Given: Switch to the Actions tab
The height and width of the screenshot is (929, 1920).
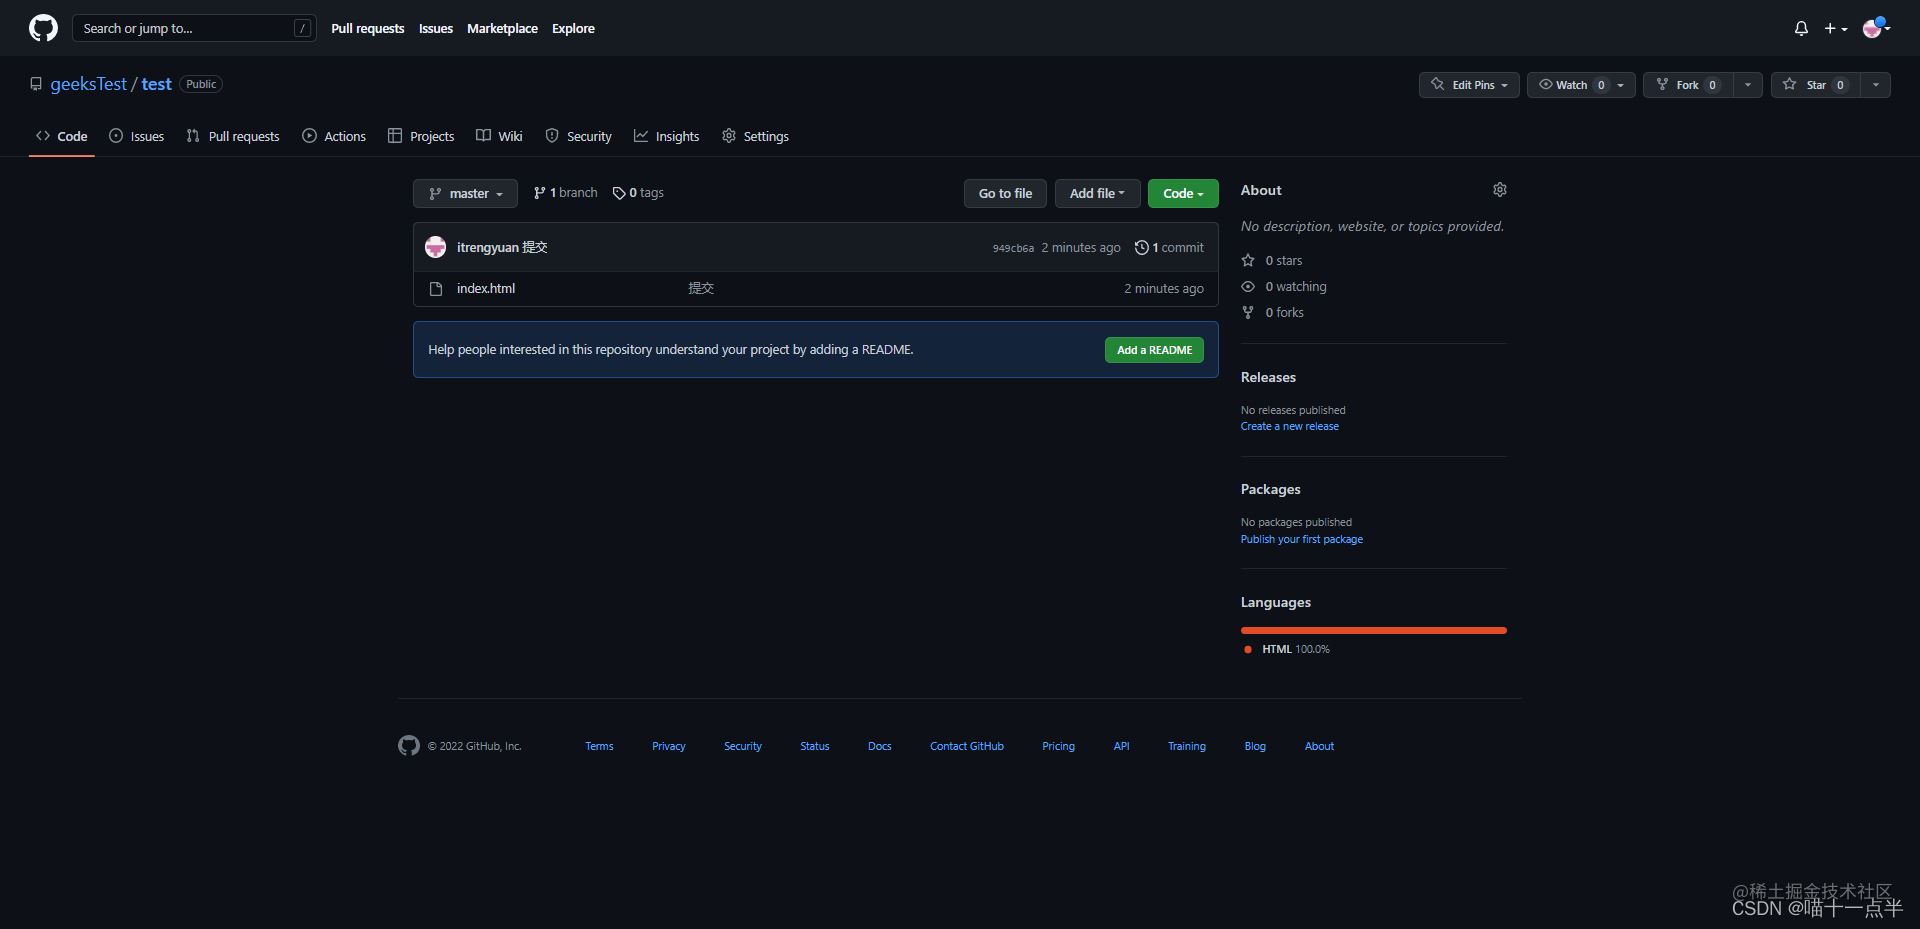Looking at the screenshot, I should tap(334, 136).
